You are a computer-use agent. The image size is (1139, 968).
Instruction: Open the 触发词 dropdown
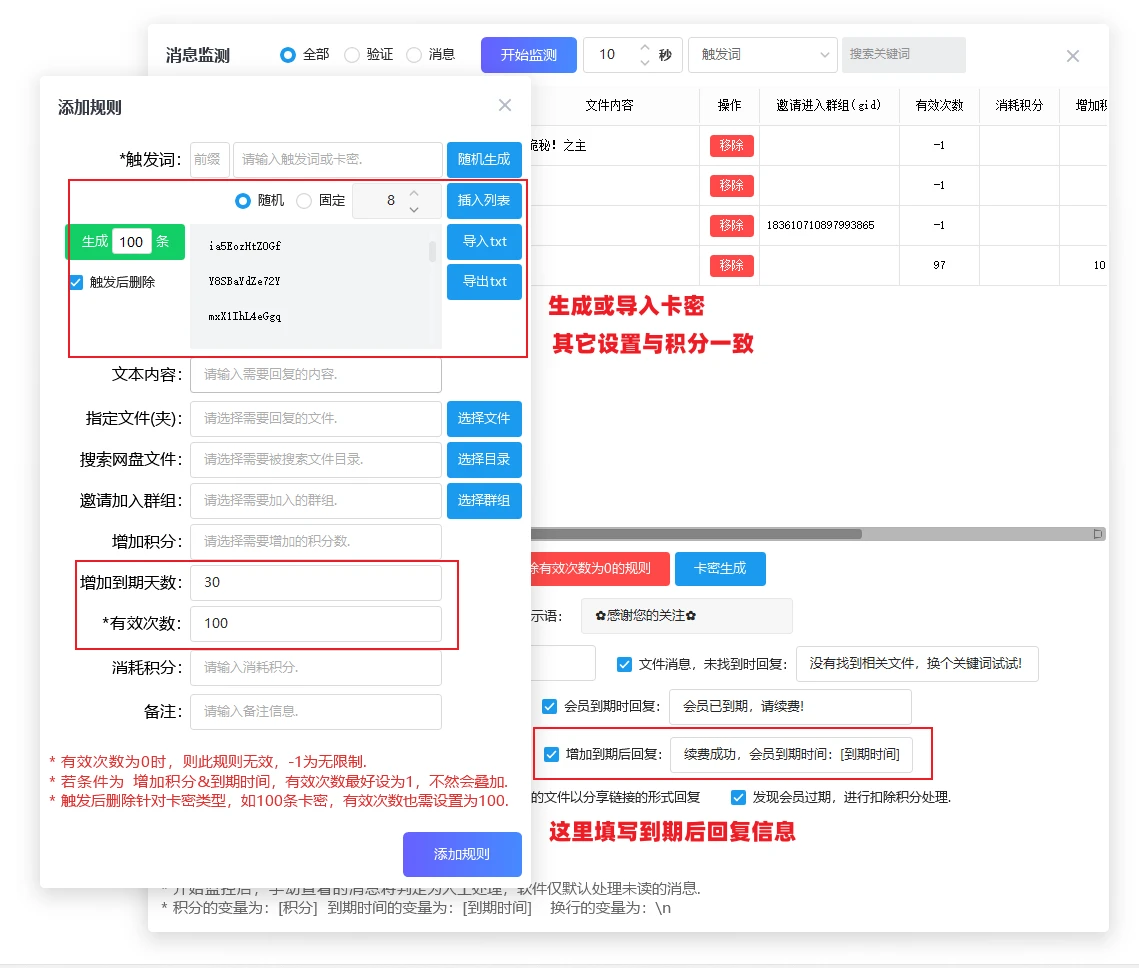click(762, 55)
